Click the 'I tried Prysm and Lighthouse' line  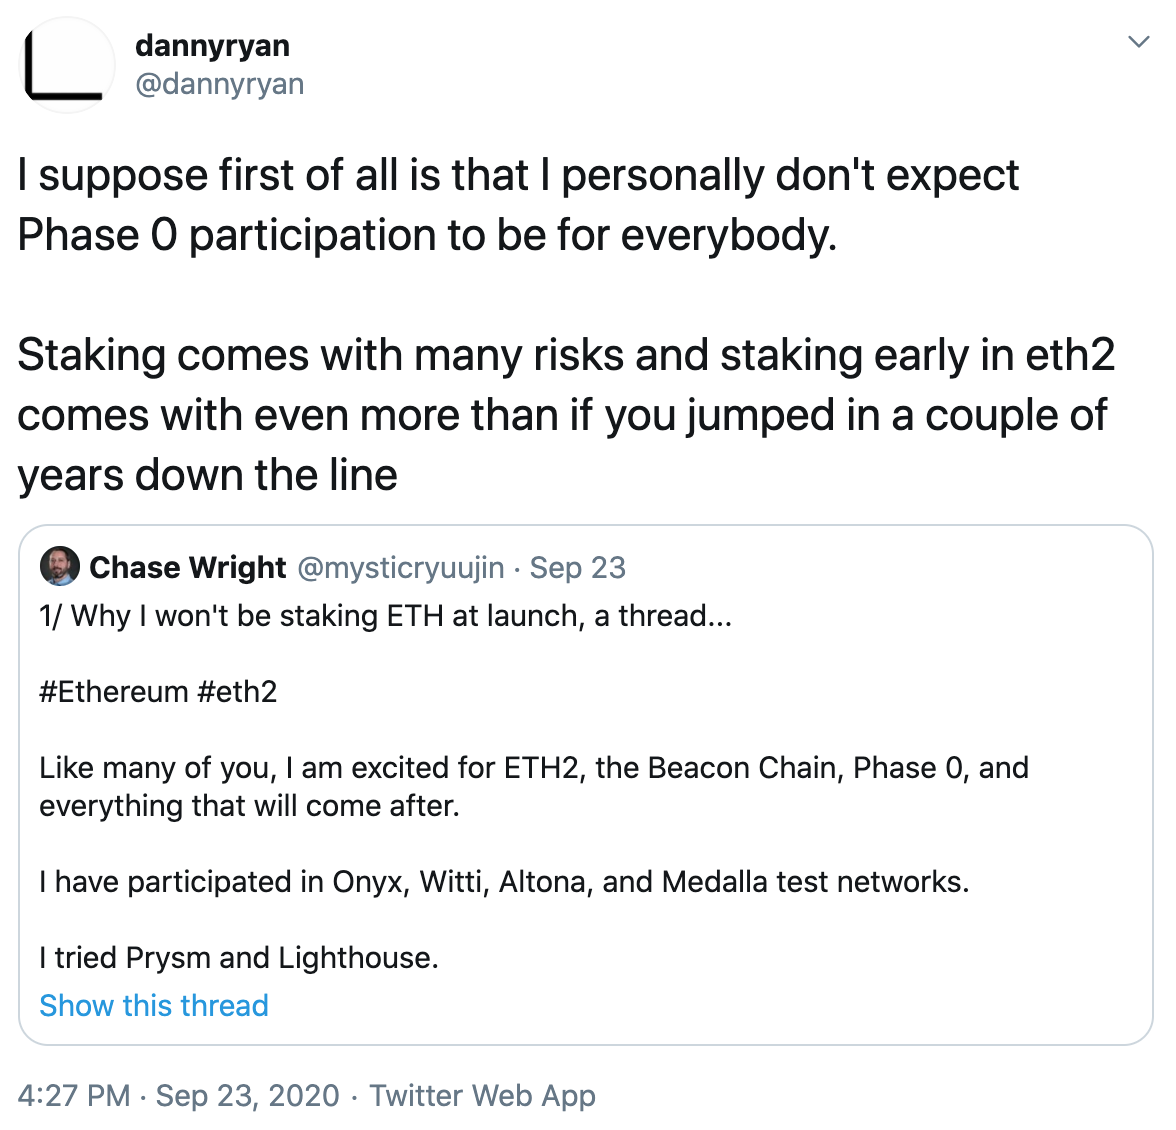(x=239, y=957)
